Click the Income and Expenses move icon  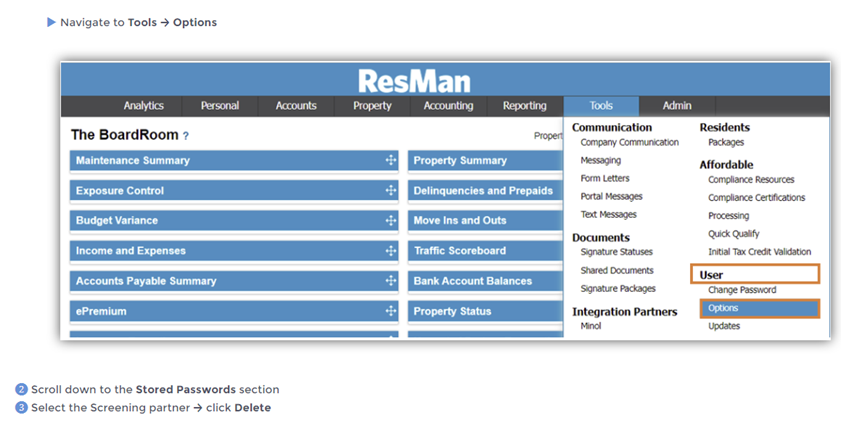[390, 250]
